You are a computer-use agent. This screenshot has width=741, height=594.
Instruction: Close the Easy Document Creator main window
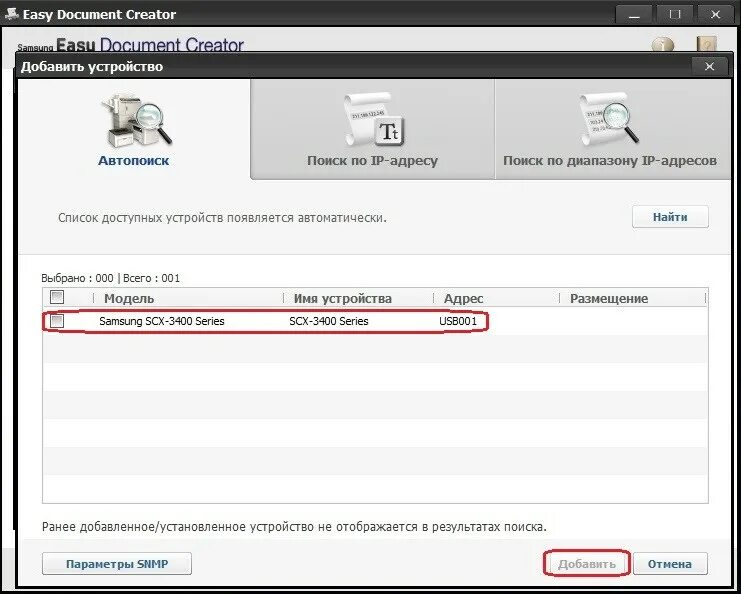point(715,15)
